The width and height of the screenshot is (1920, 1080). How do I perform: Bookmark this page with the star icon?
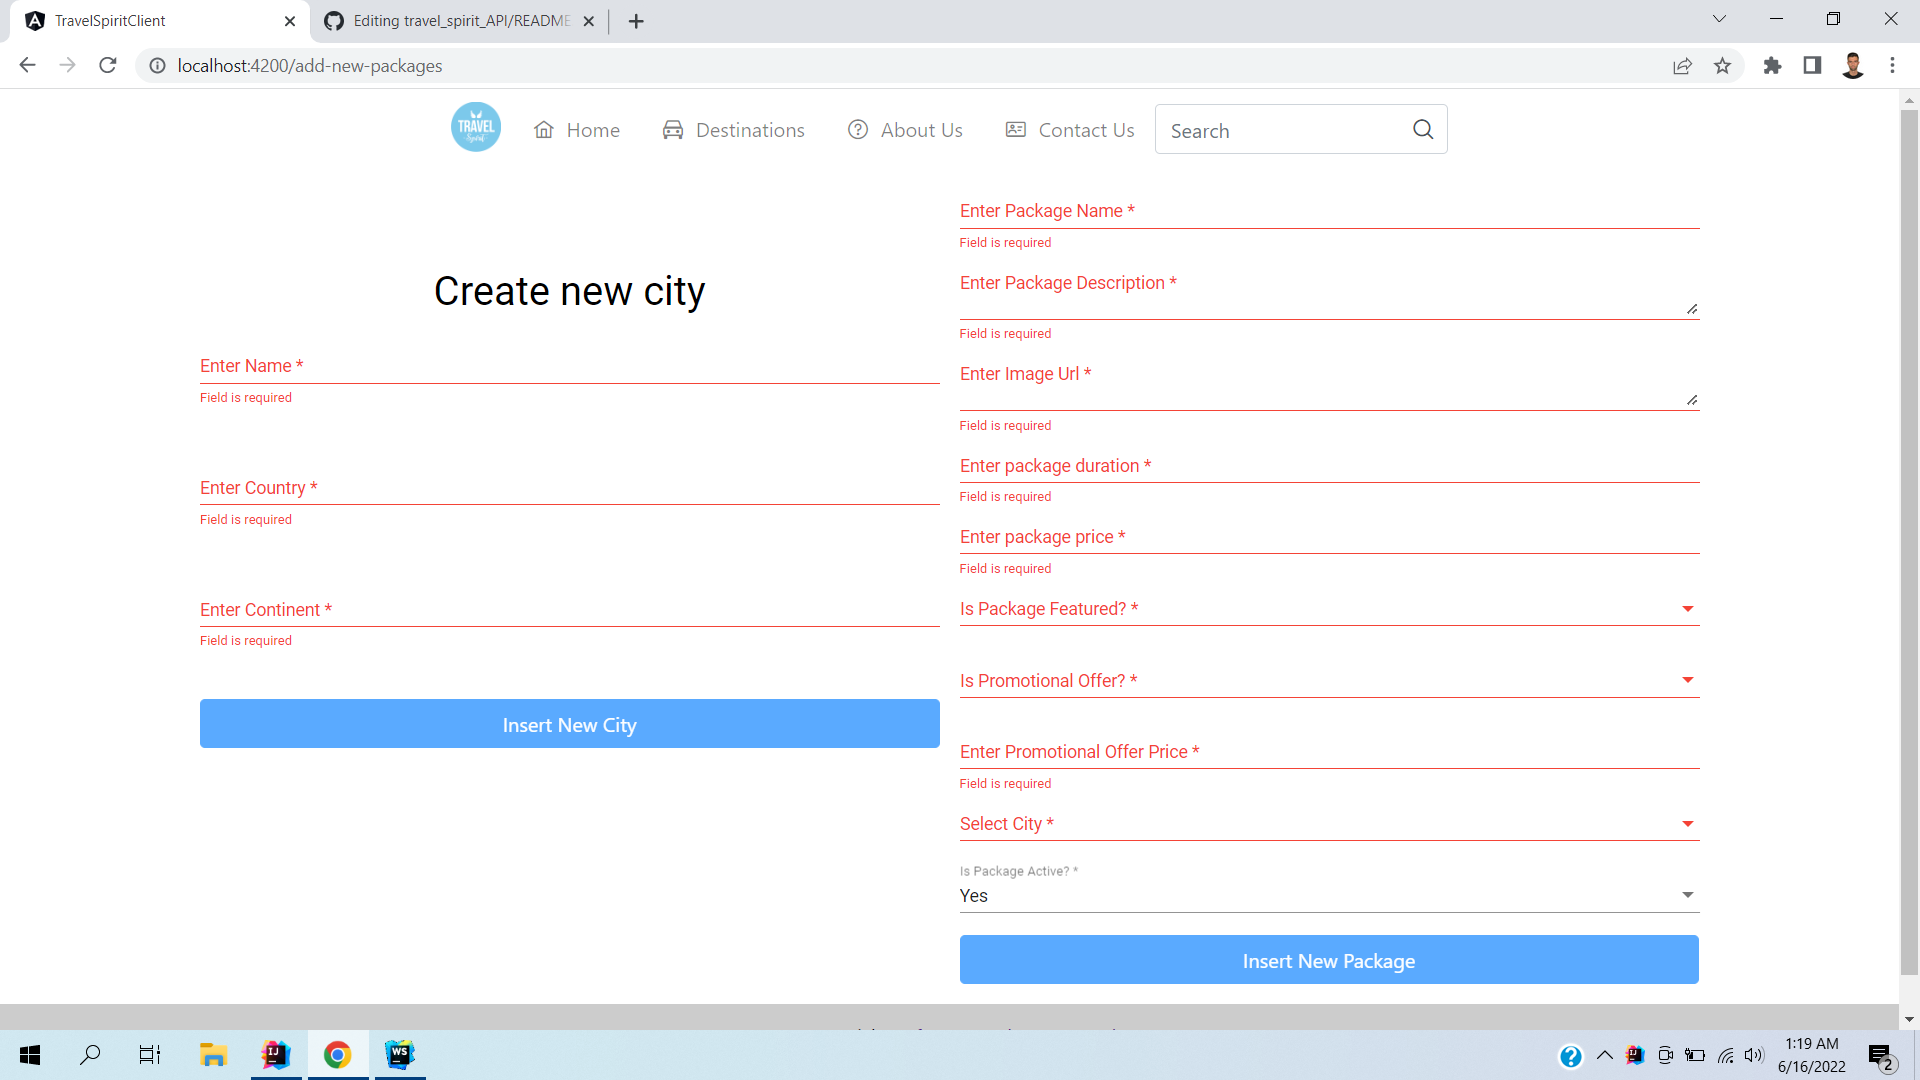1722,66
